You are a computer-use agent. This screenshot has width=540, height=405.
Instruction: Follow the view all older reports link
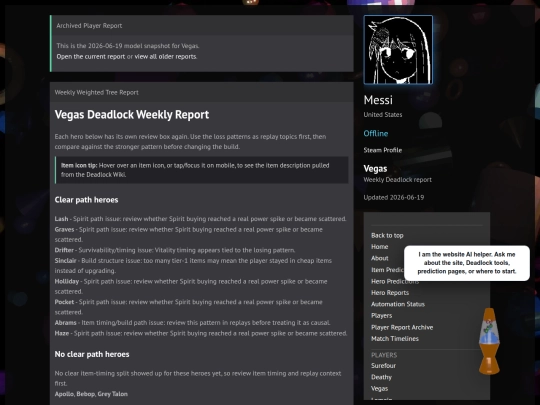(165, 56)
